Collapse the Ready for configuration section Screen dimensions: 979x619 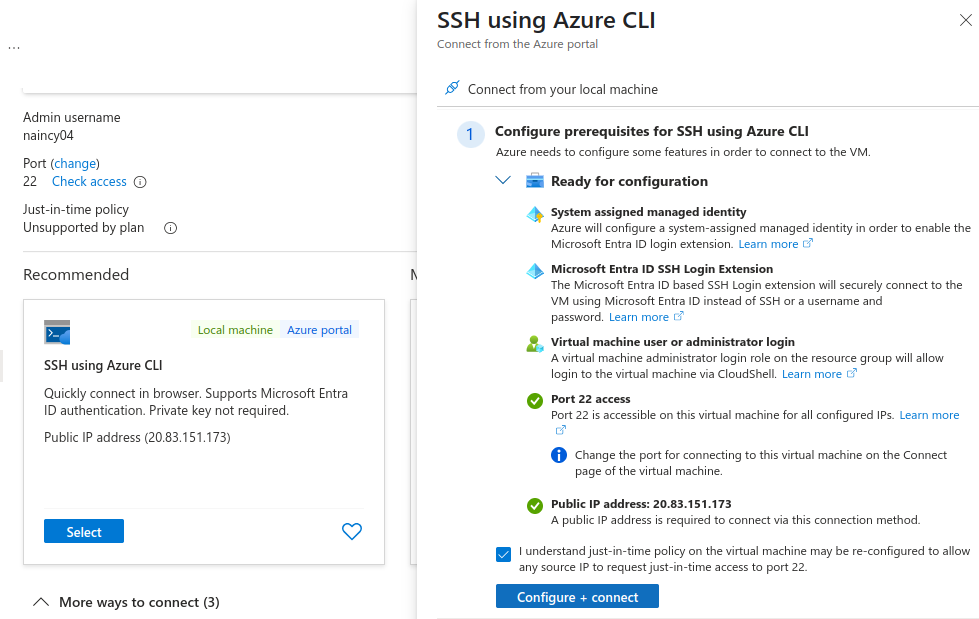point(504,181)
